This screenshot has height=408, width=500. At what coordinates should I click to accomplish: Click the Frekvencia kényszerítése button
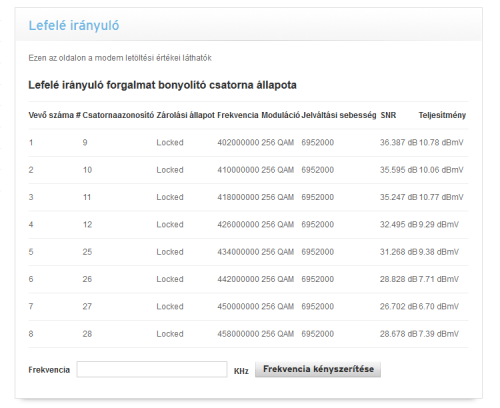pyautogui.click(x=318, y=369)
